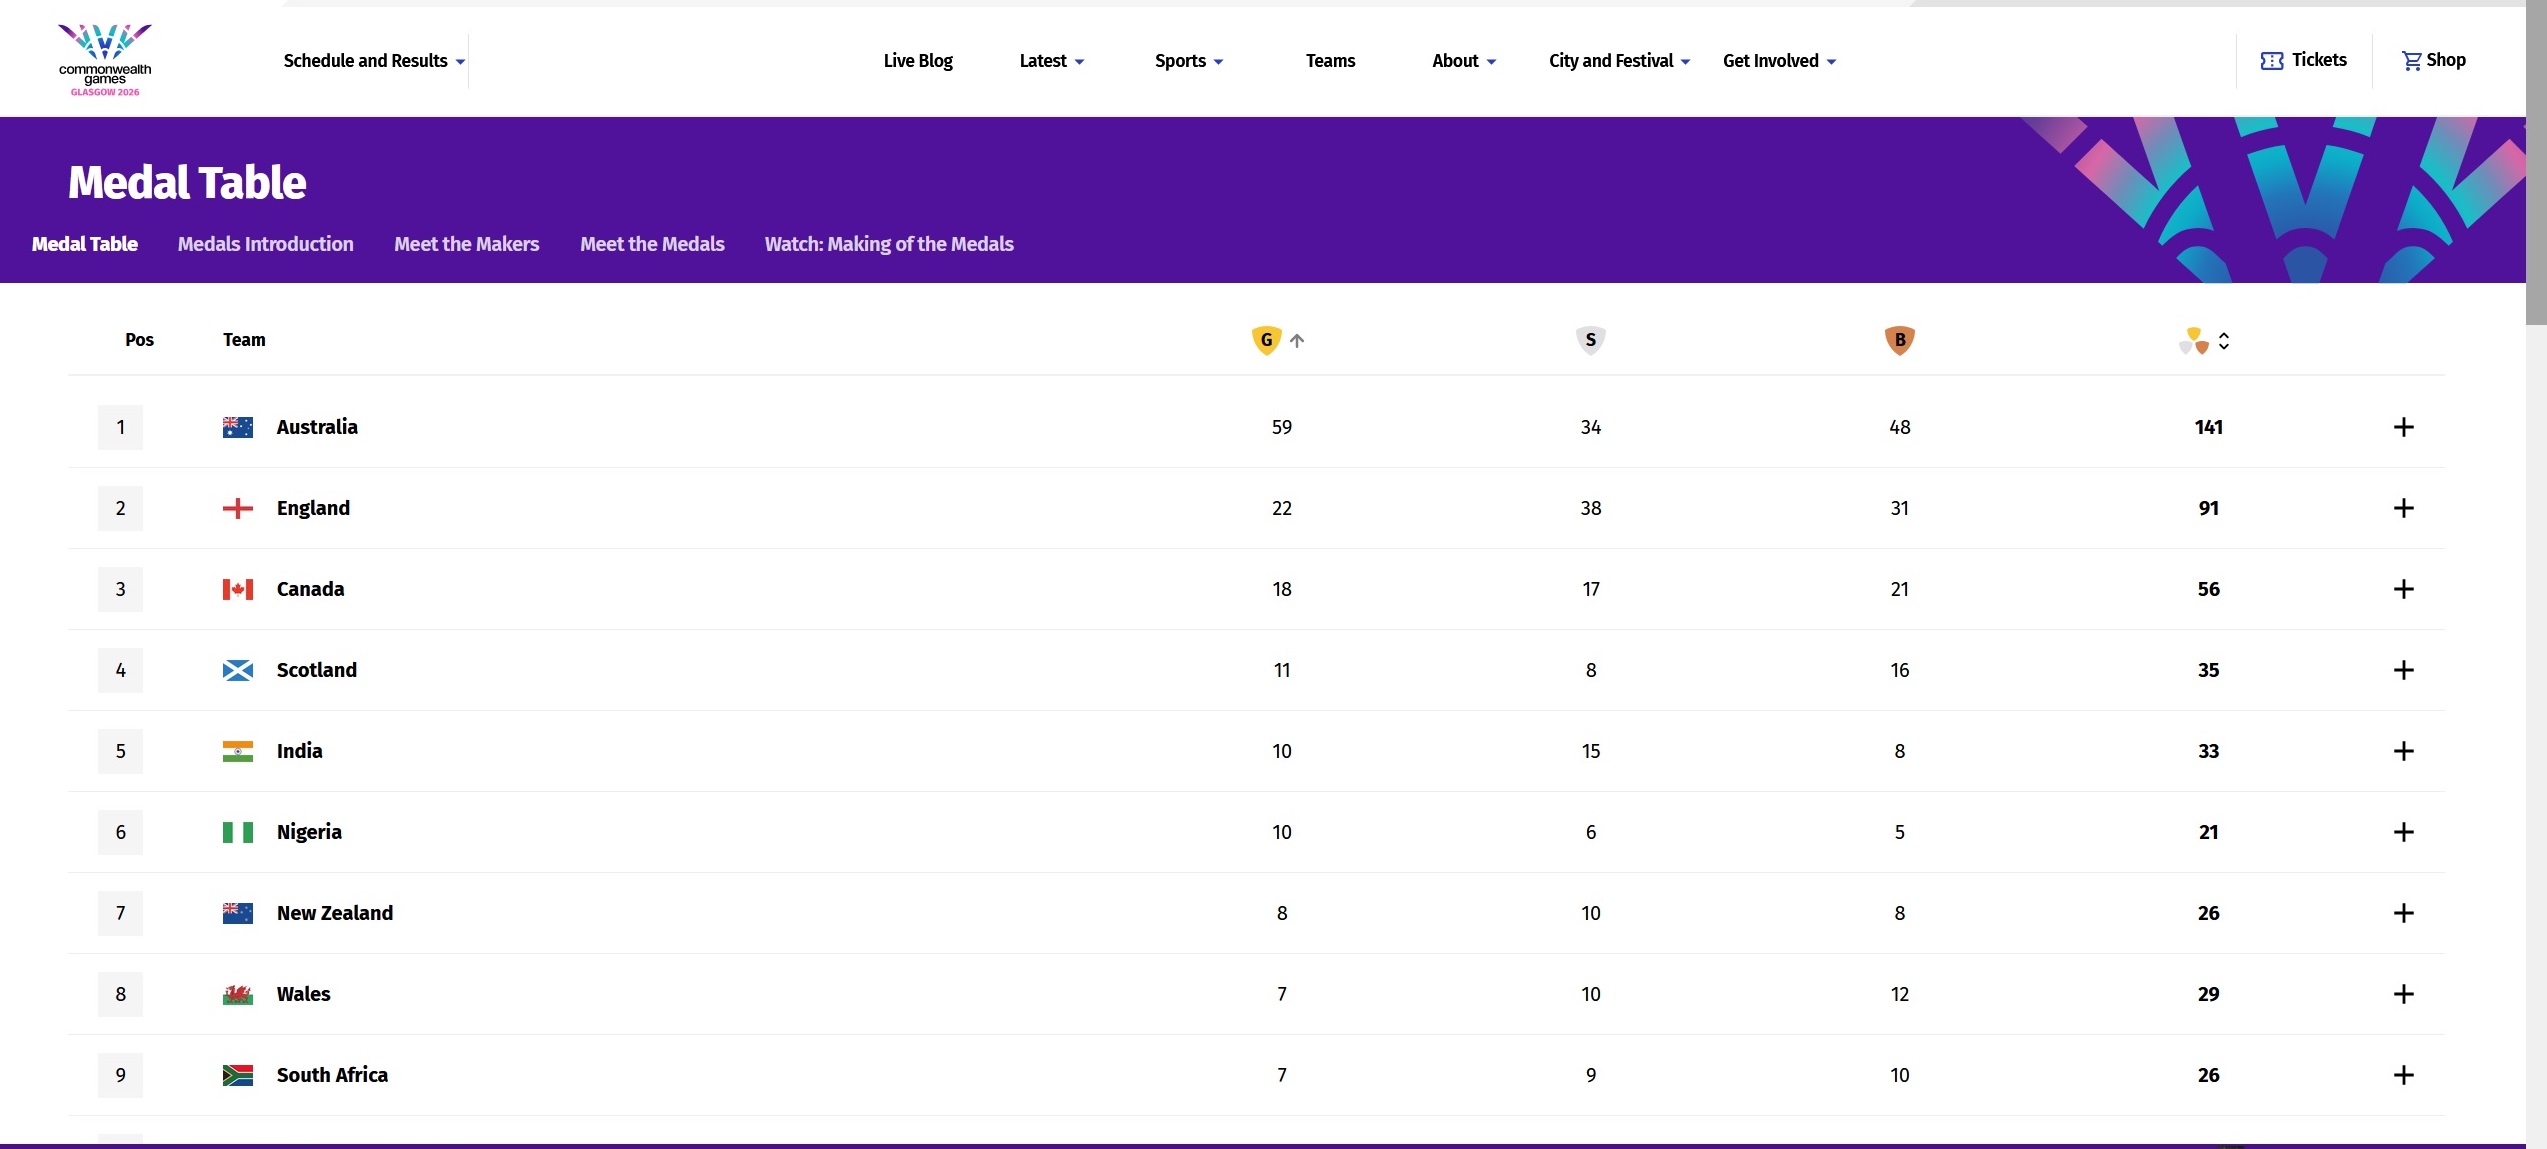The image size is (2547, 1149).
Task: Sort table by bronze medal icon
Action: click(x=1899, y=340)
